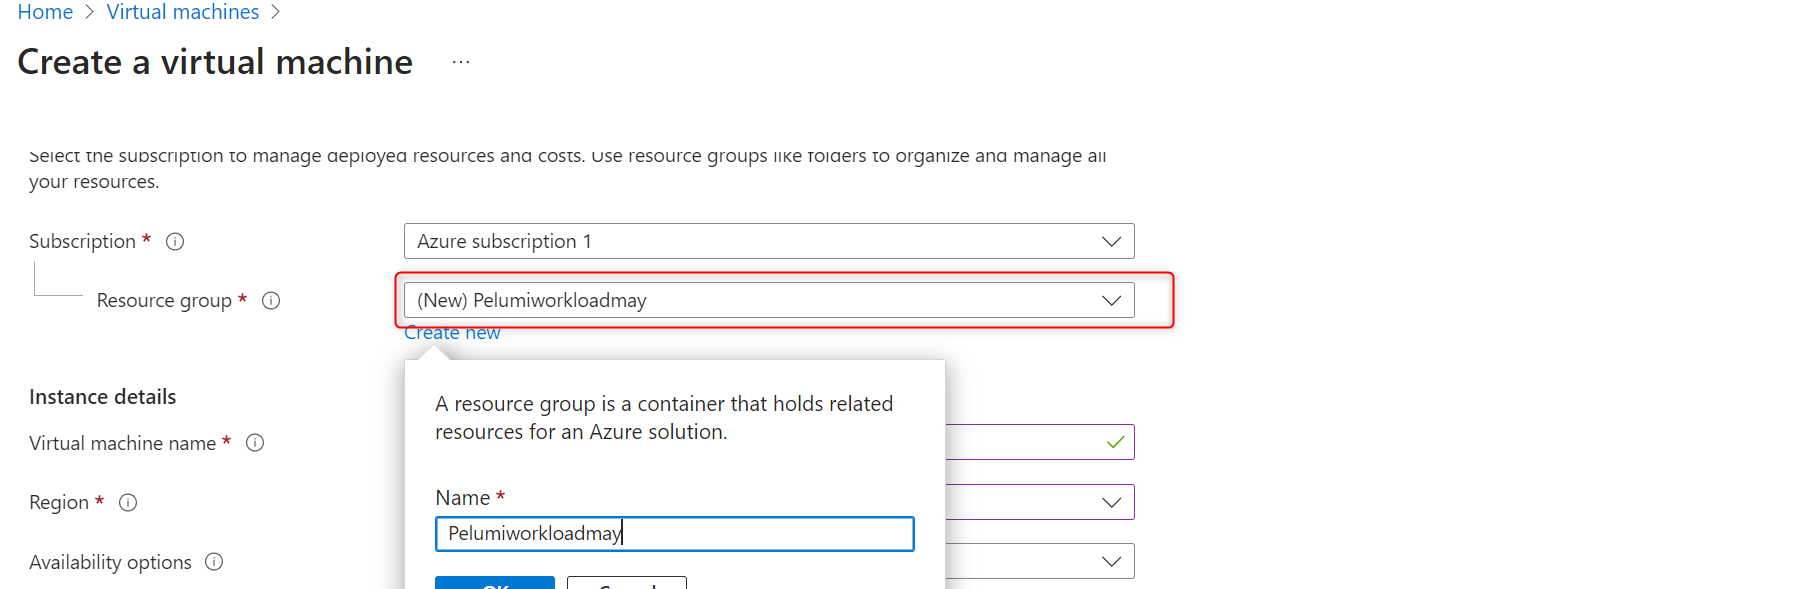Cancel the new resource group popup
Viewport: 1808px width, 589px height.
(627, 583)
